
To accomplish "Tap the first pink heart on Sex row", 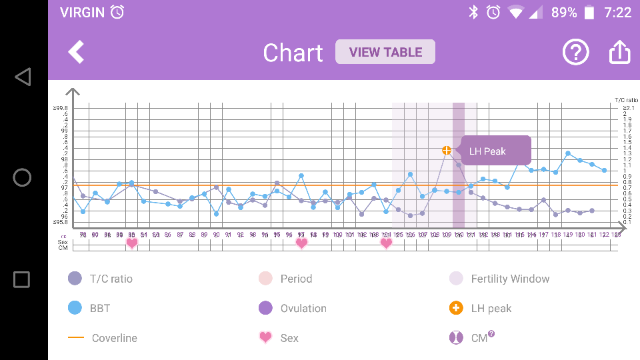I will pos(131,244).
